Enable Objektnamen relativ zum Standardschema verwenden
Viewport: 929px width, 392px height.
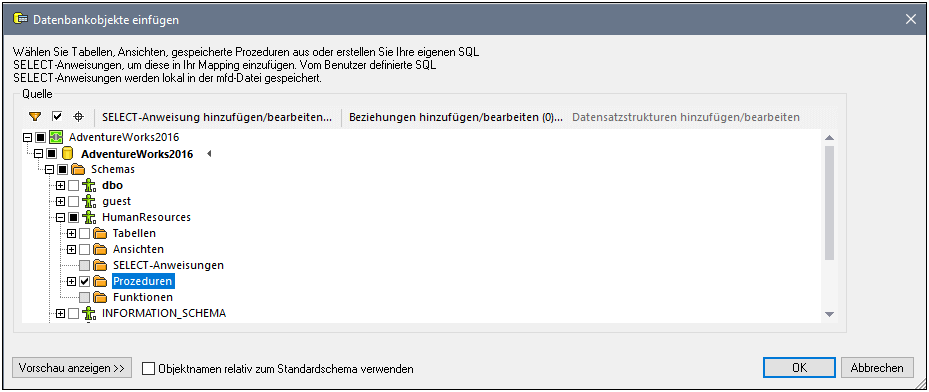[x=148, y=369]
